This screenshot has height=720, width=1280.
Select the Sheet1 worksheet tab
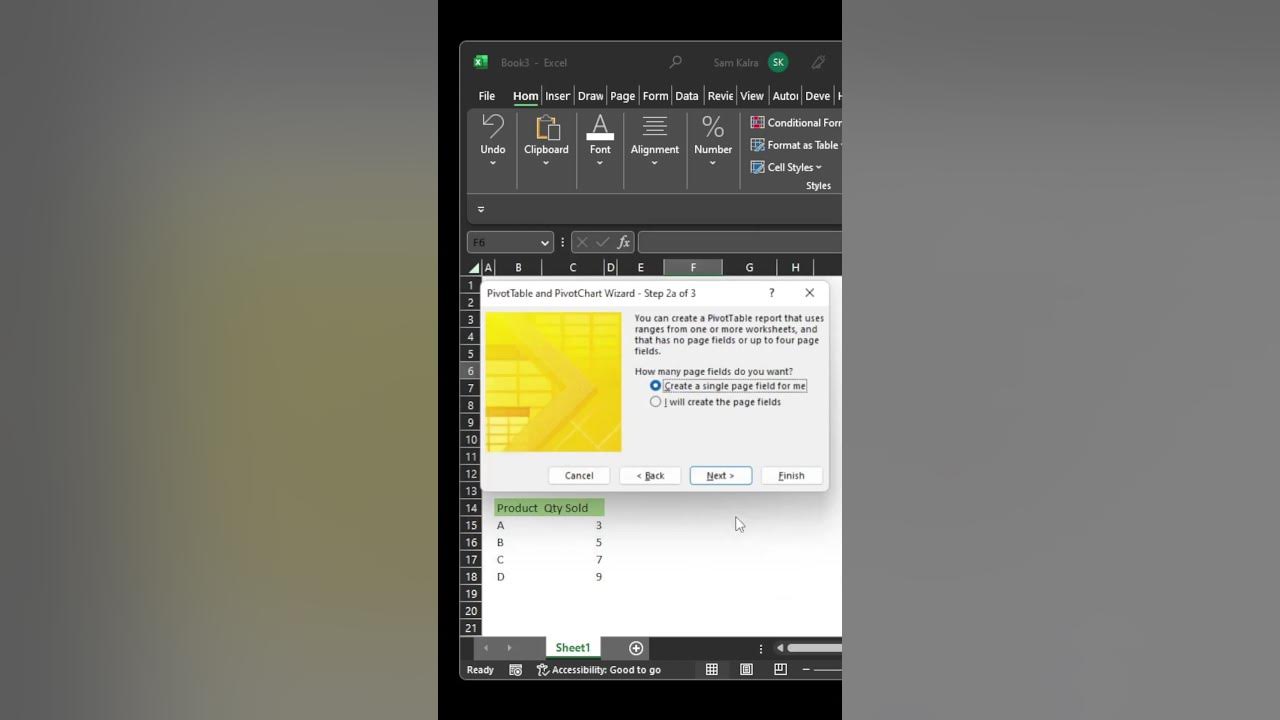(573, 648)
